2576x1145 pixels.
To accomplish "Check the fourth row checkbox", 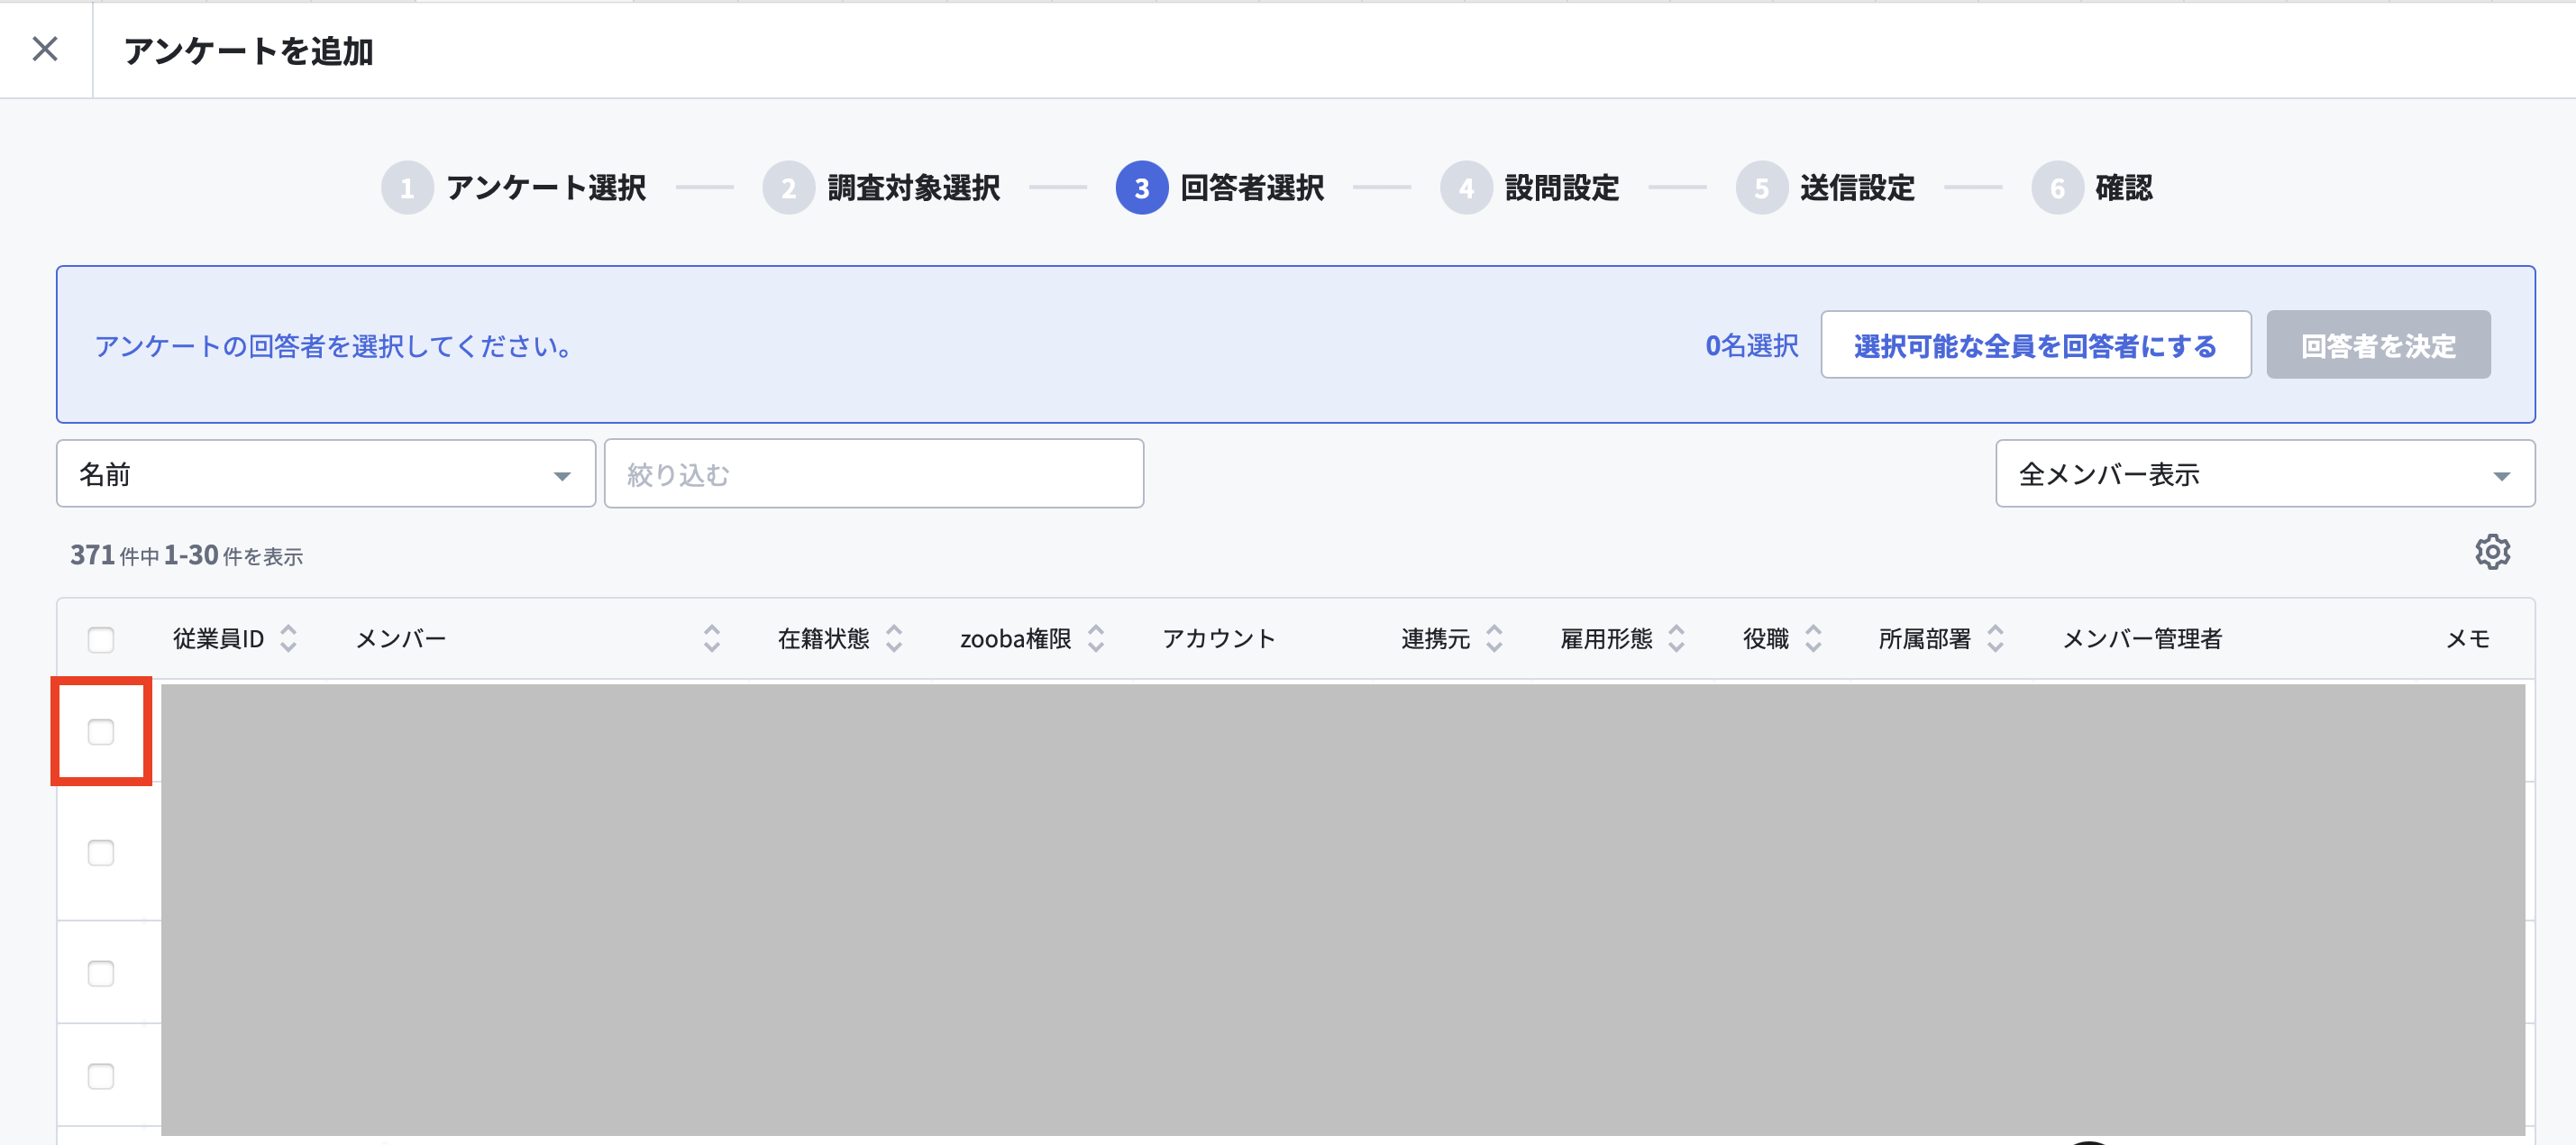I will click(x=101, y=1076).
